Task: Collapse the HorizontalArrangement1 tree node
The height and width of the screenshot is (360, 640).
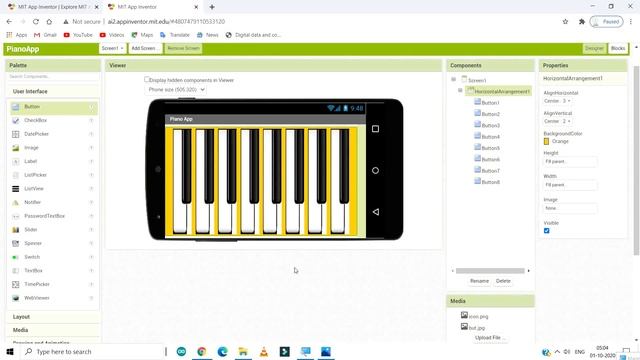Action: click(460, 90)
